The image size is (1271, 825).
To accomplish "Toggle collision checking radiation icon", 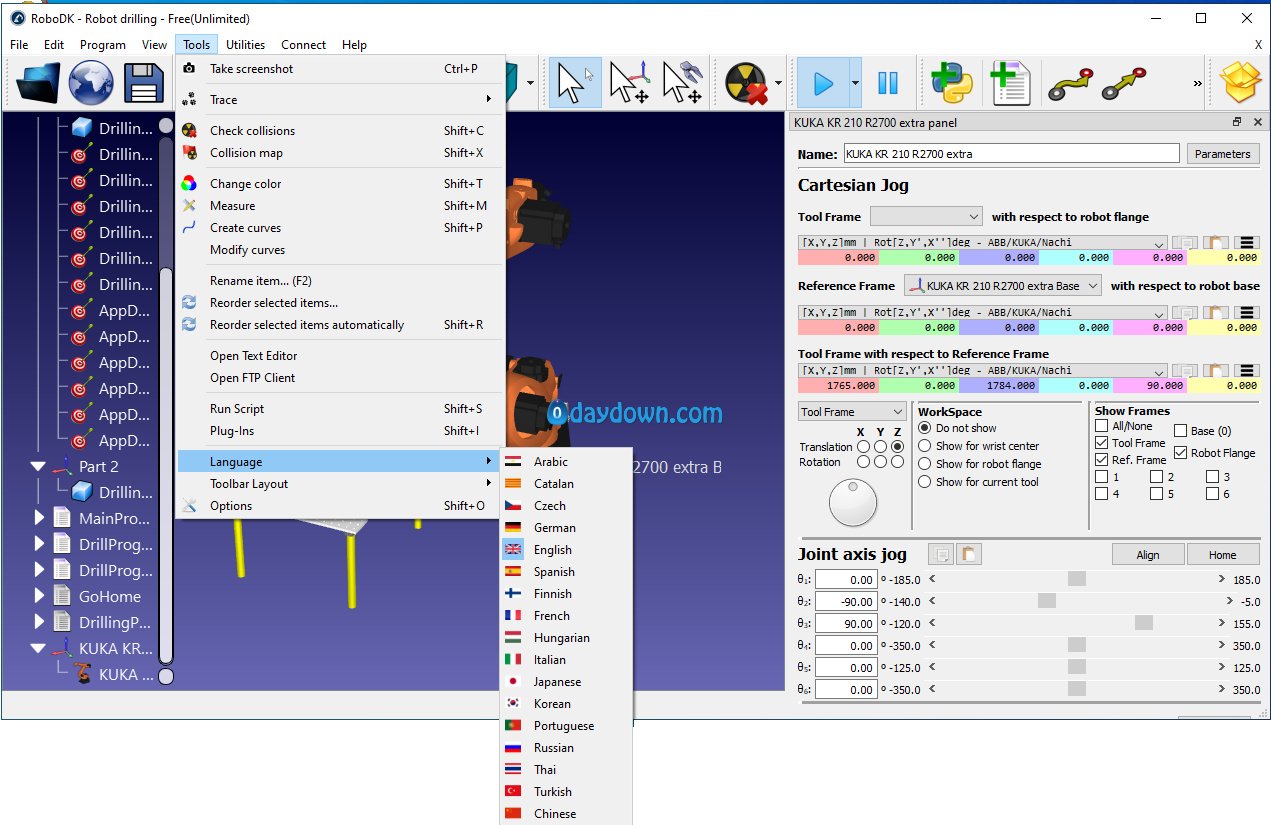I will coord(745,83).
